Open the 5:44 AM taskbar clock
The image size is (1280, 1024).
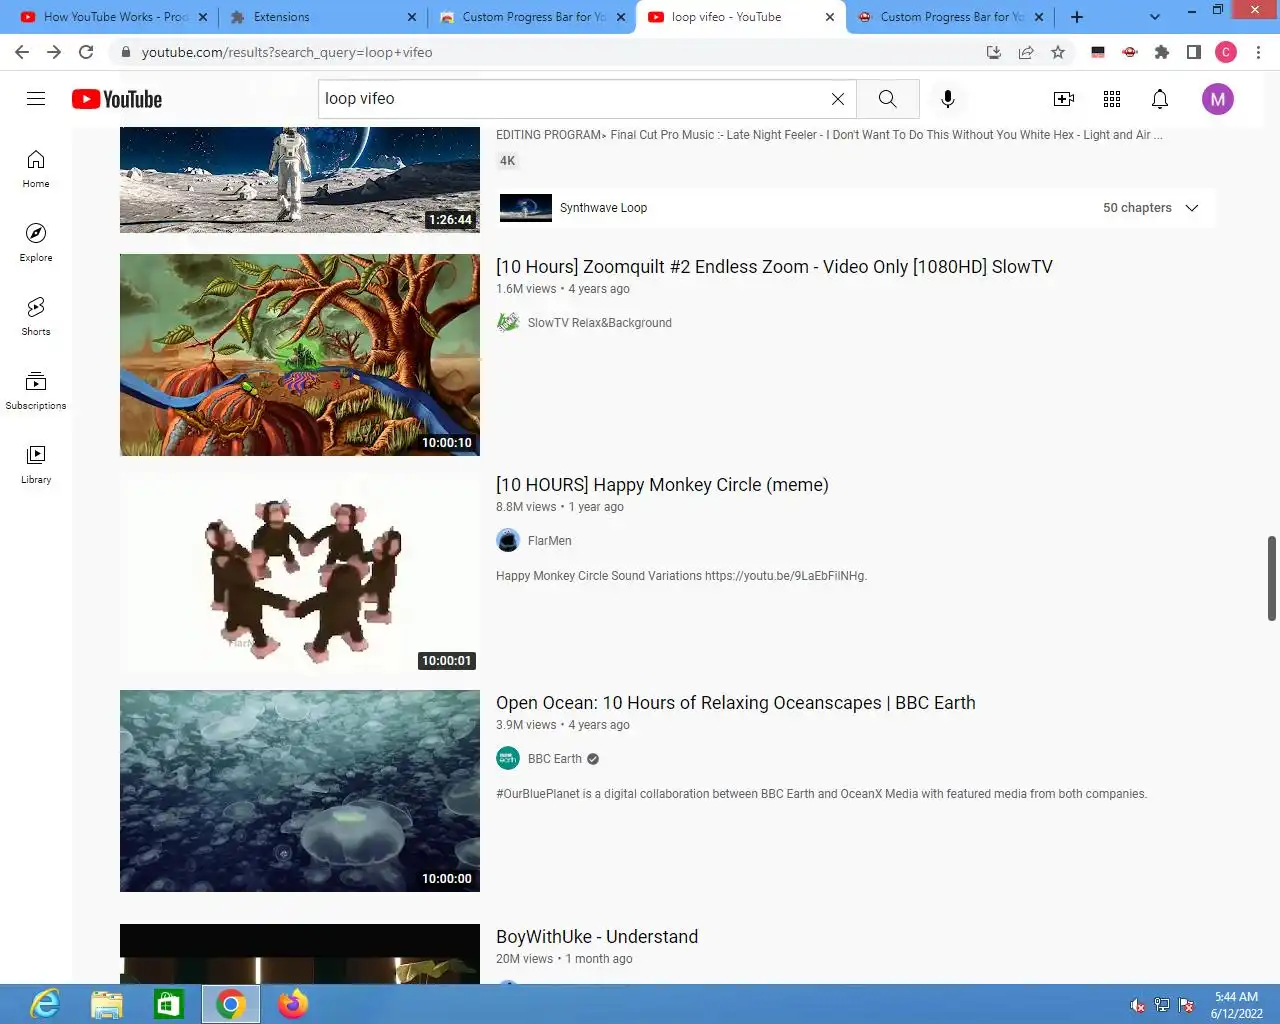1236,1005
